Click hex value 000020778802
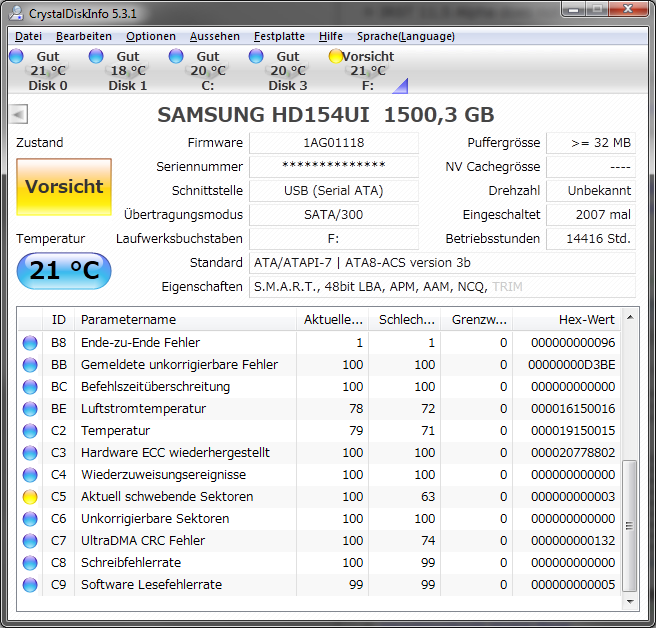This screenshot has height=628, width=656. click(x=573, y=453)
